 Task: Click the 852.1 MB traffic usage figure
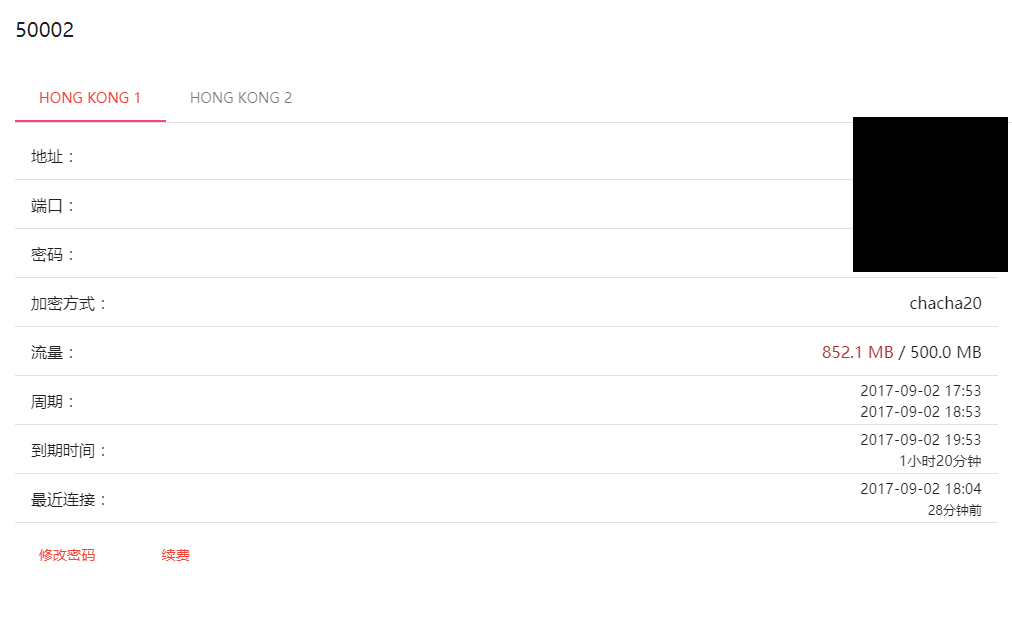[857, 352]
